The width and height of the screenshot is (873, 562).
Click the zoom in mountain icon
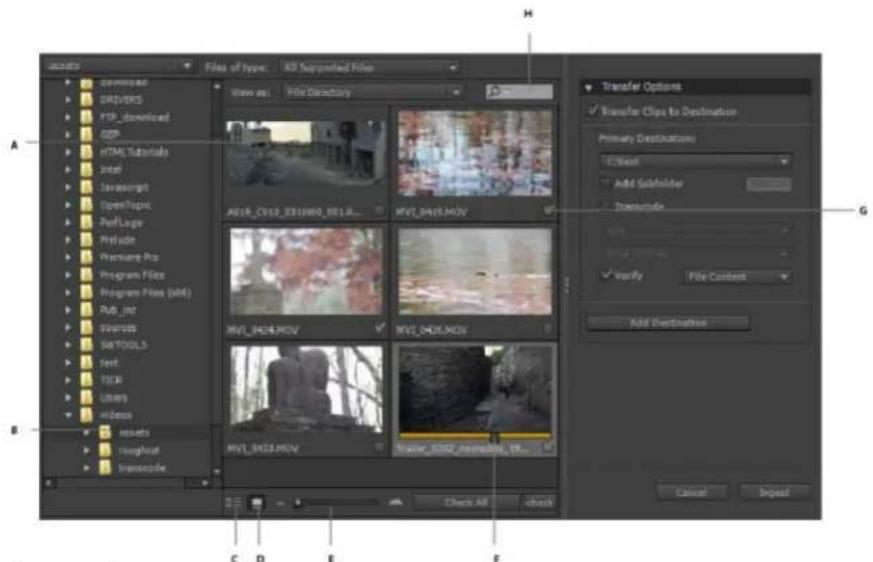(396, 502)
